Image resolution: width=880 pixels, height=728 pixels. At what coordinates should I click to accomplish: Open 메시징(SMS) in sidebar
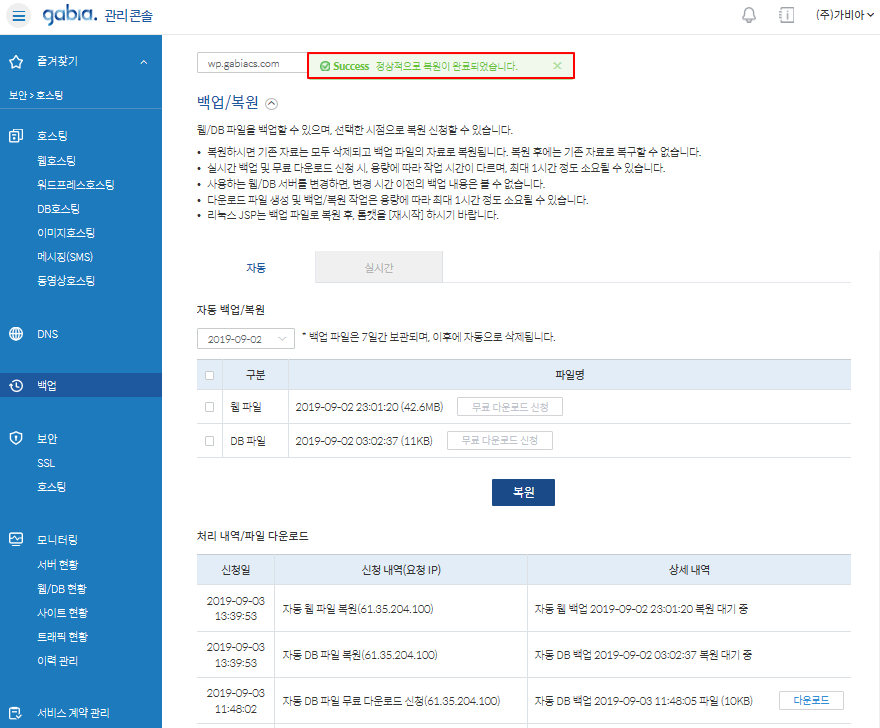click(65, 257)
